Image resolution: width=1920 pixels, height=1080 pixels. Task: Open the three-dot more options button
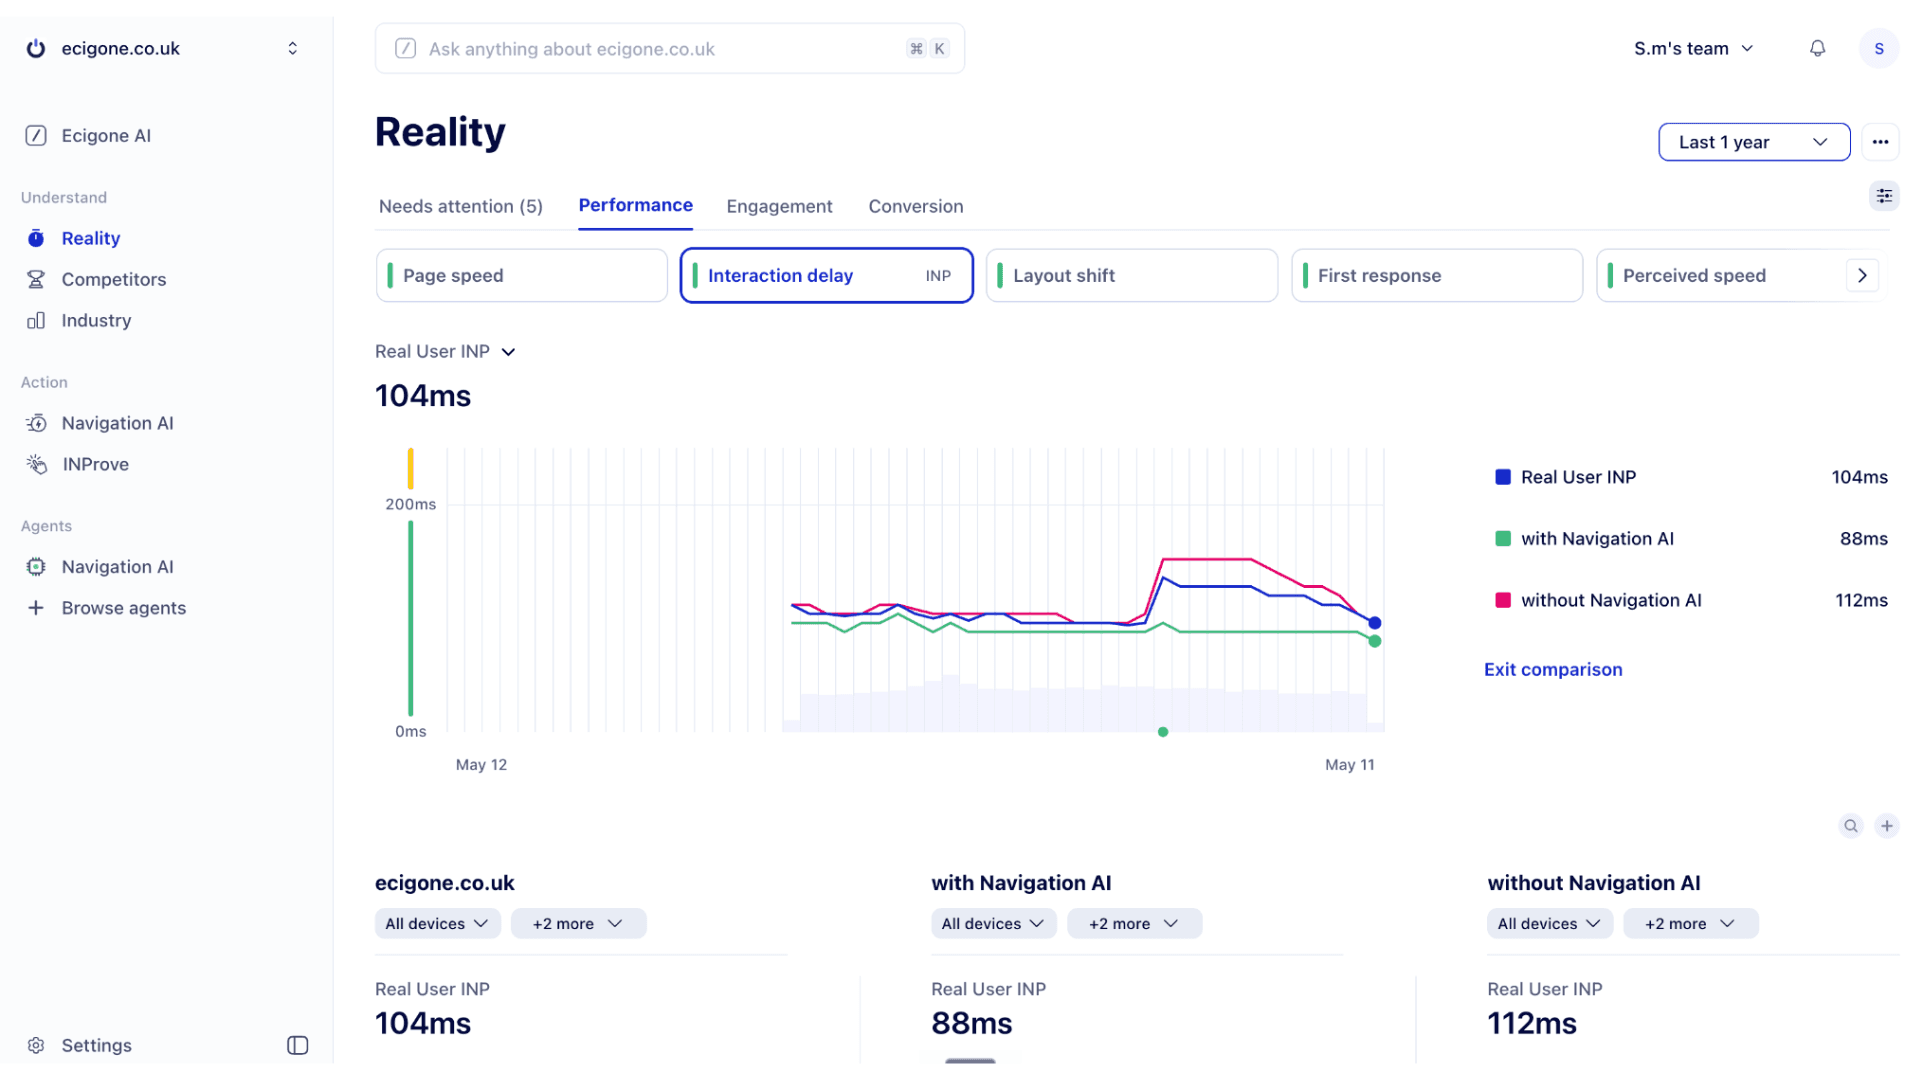1880,142
